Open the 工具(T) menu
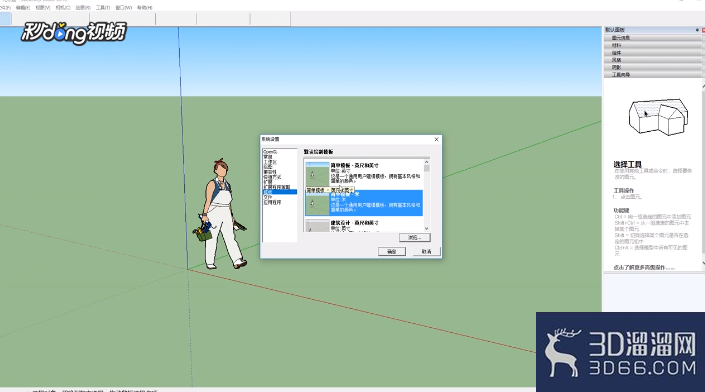 (103, 8)
